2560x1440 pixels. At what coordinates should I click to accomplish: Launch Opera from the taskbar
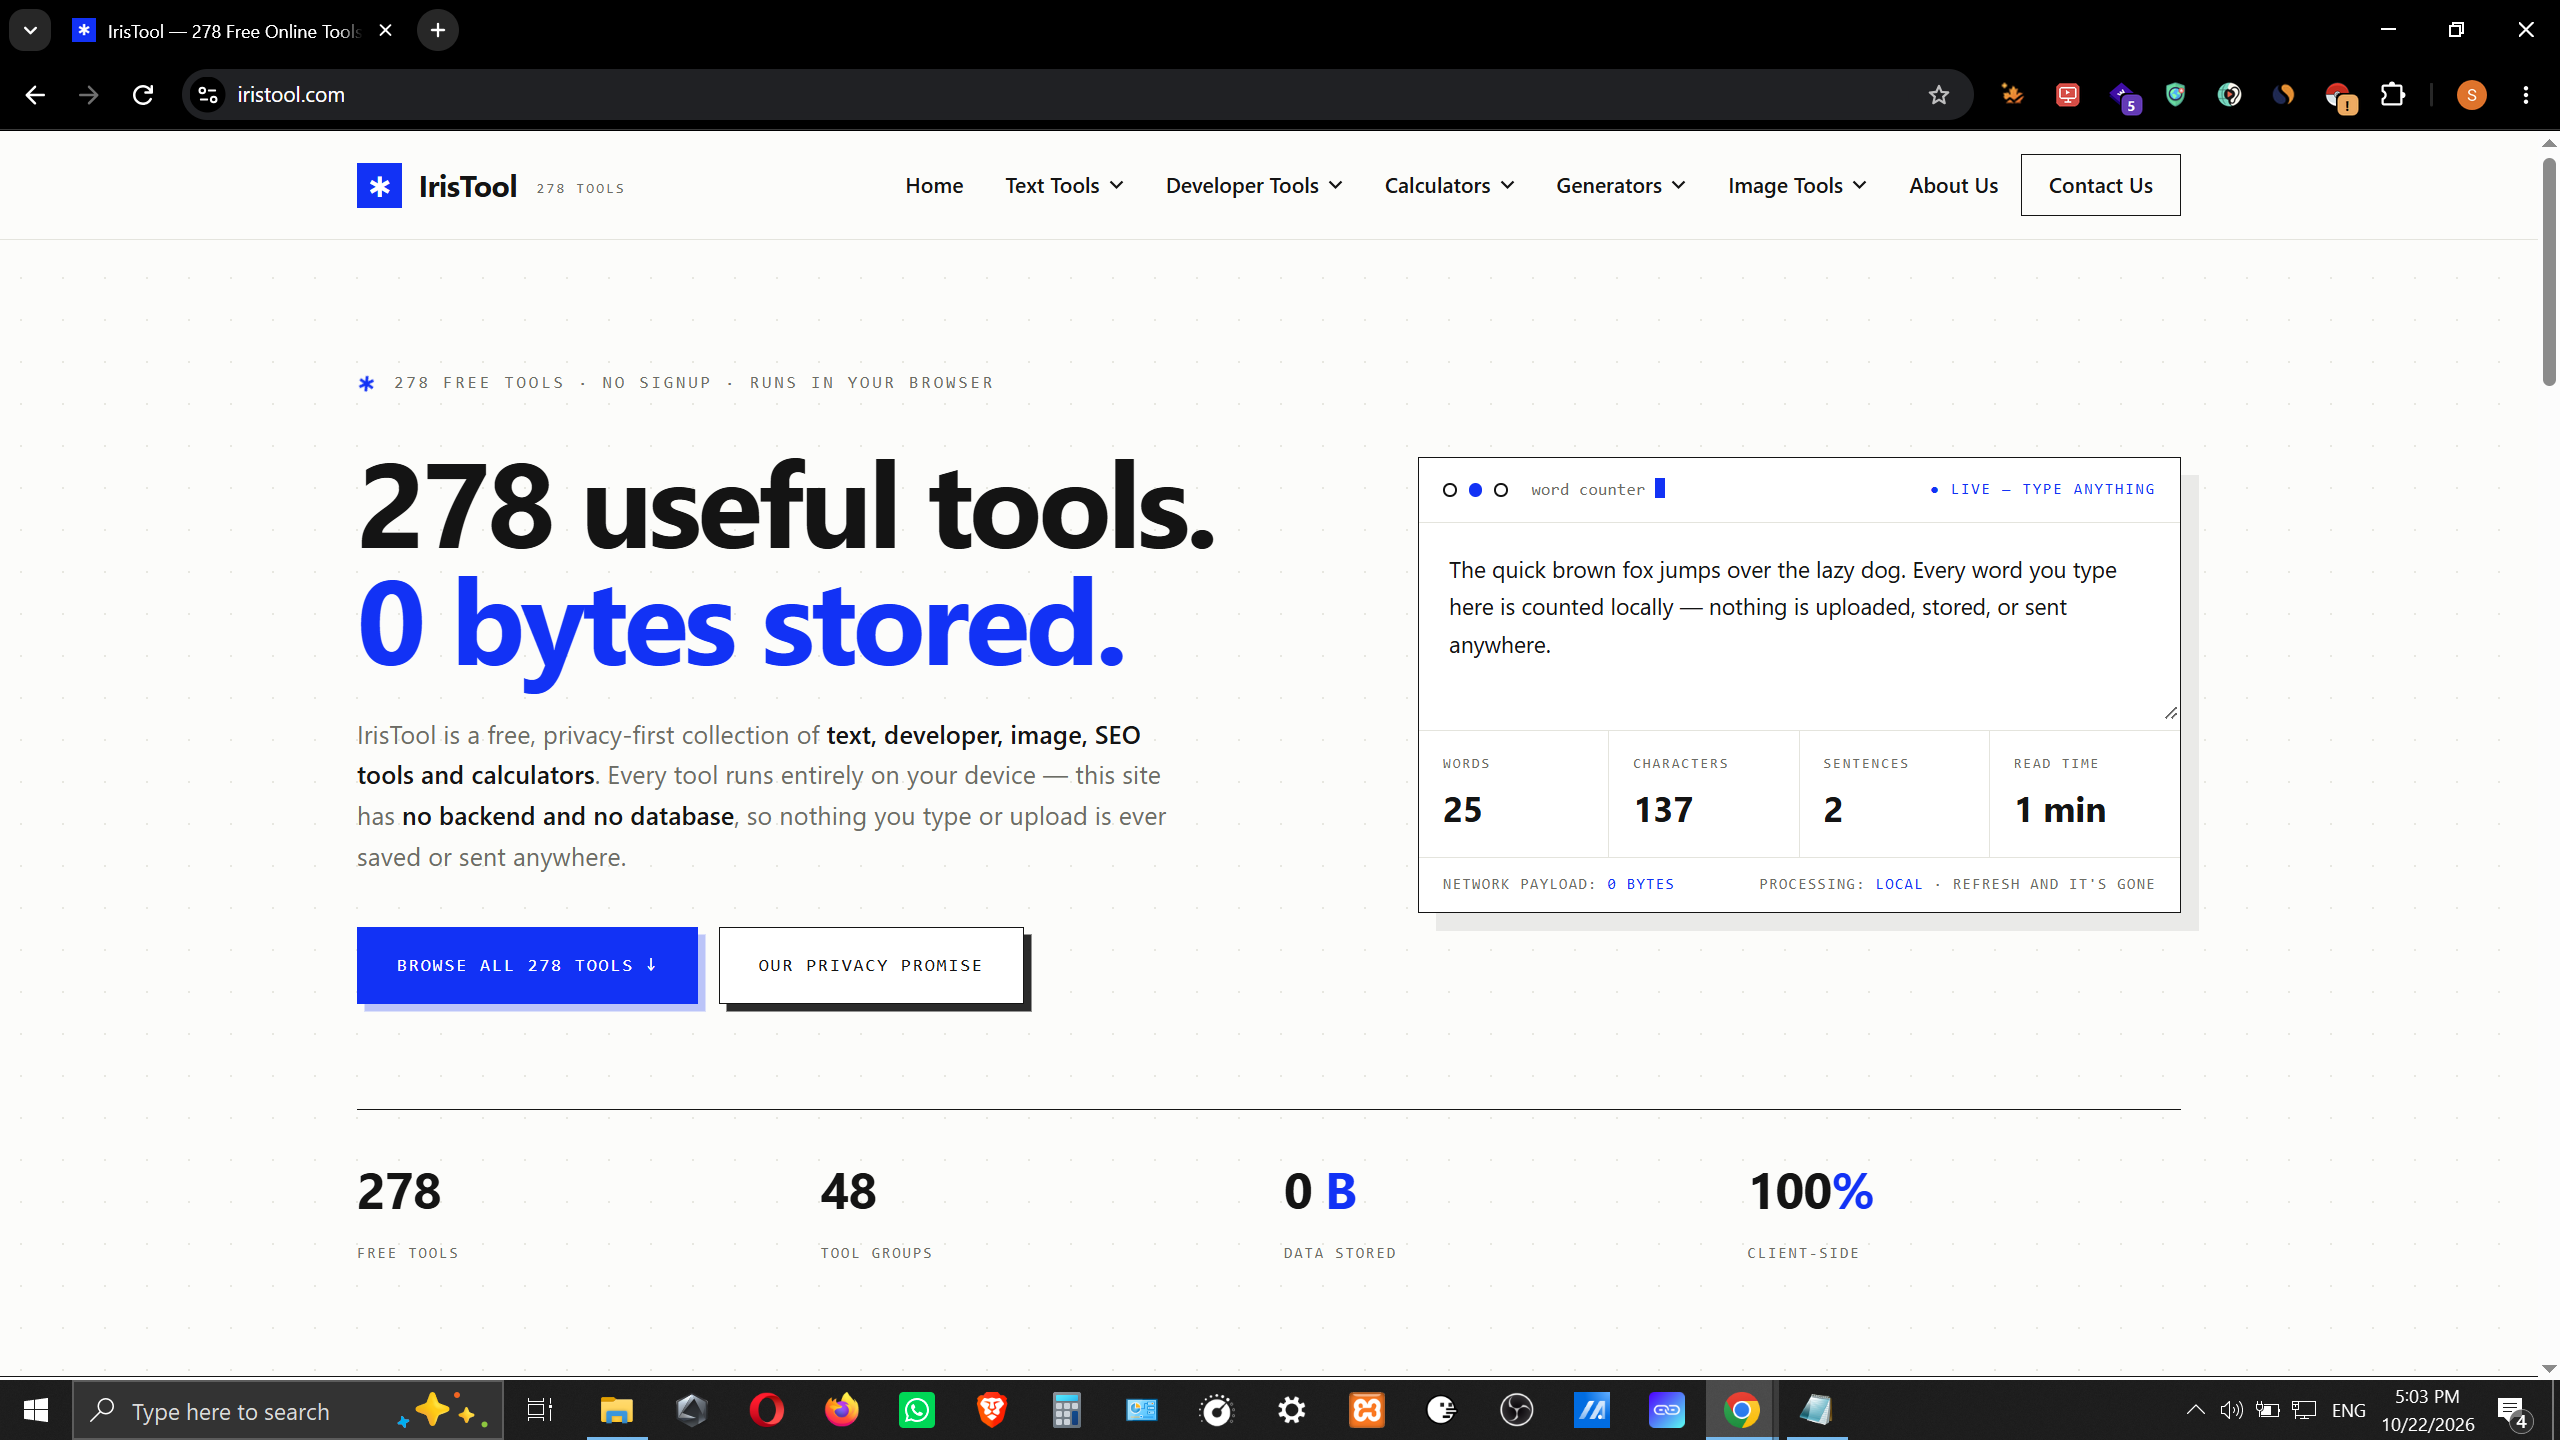coord(767,1411)
